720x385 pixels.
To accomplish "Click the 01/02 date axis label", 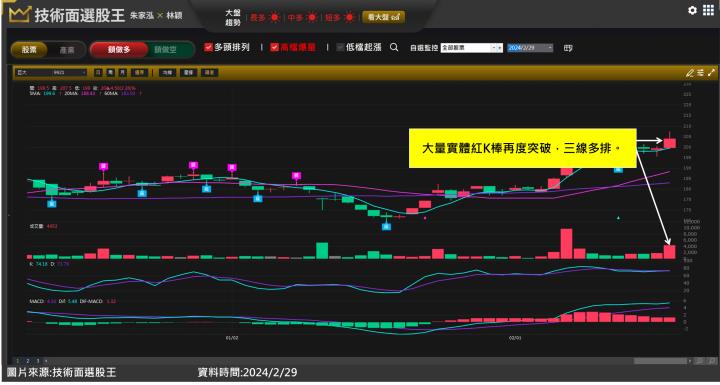I will (x=232, y=338).
